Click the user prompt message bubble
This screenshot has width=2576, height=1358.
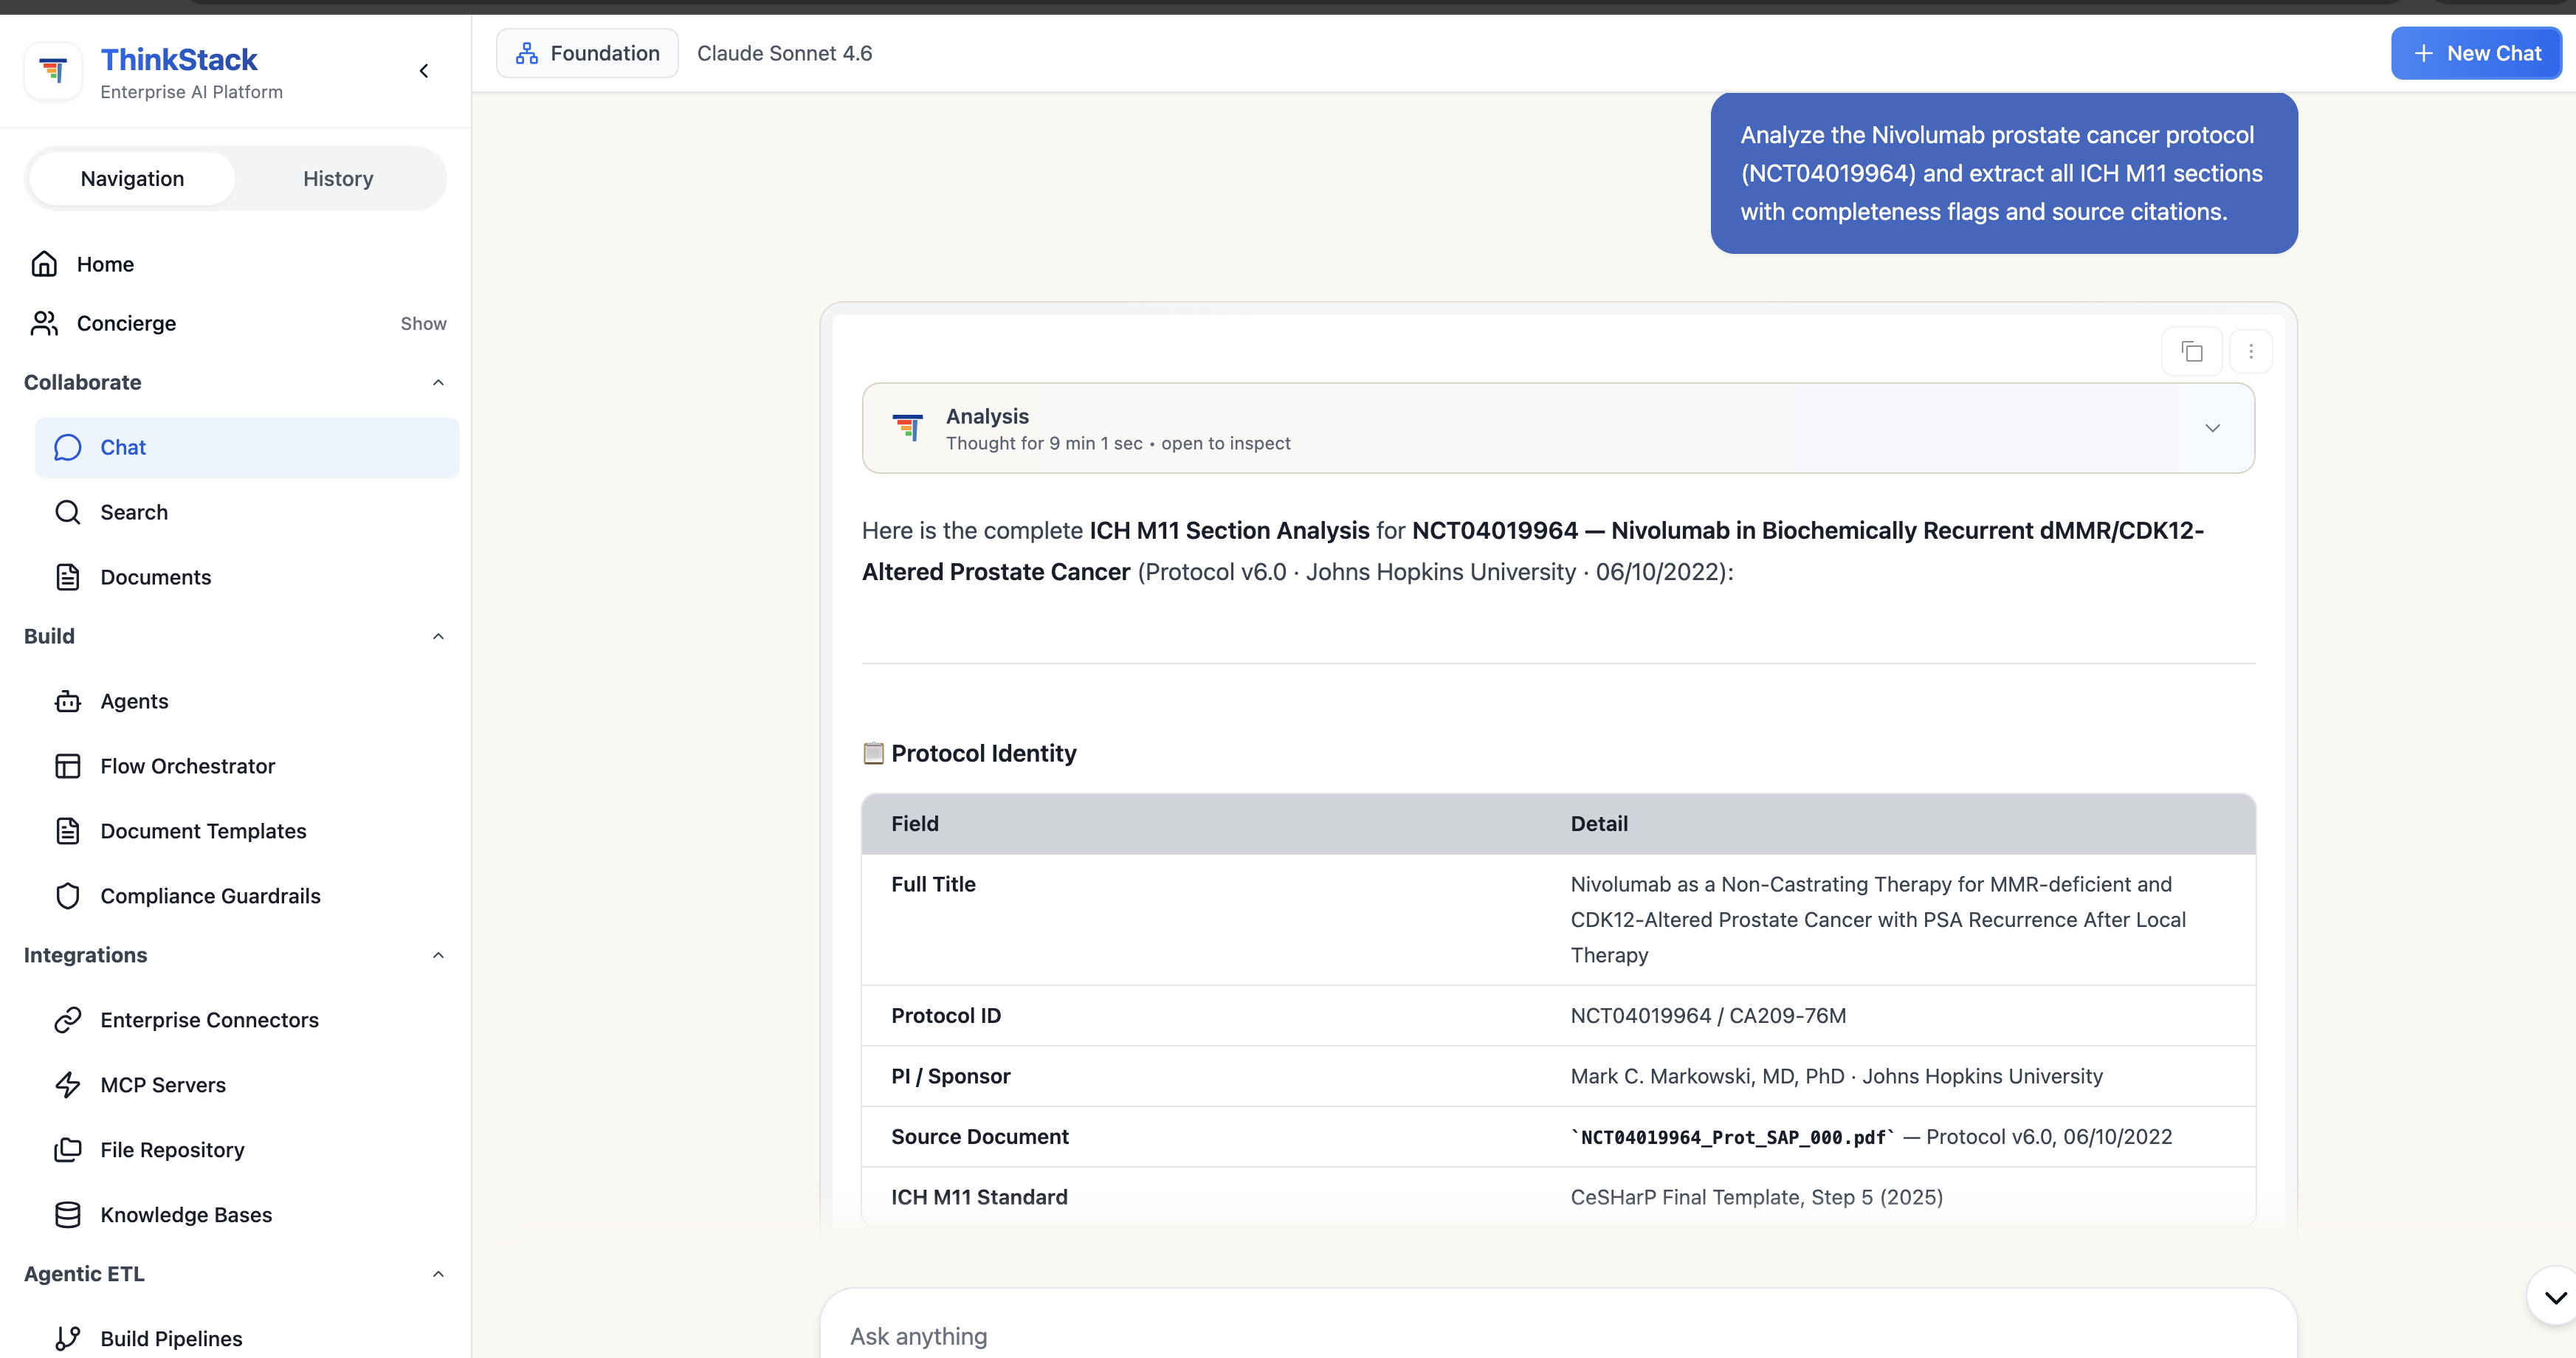coord(2004,174)
